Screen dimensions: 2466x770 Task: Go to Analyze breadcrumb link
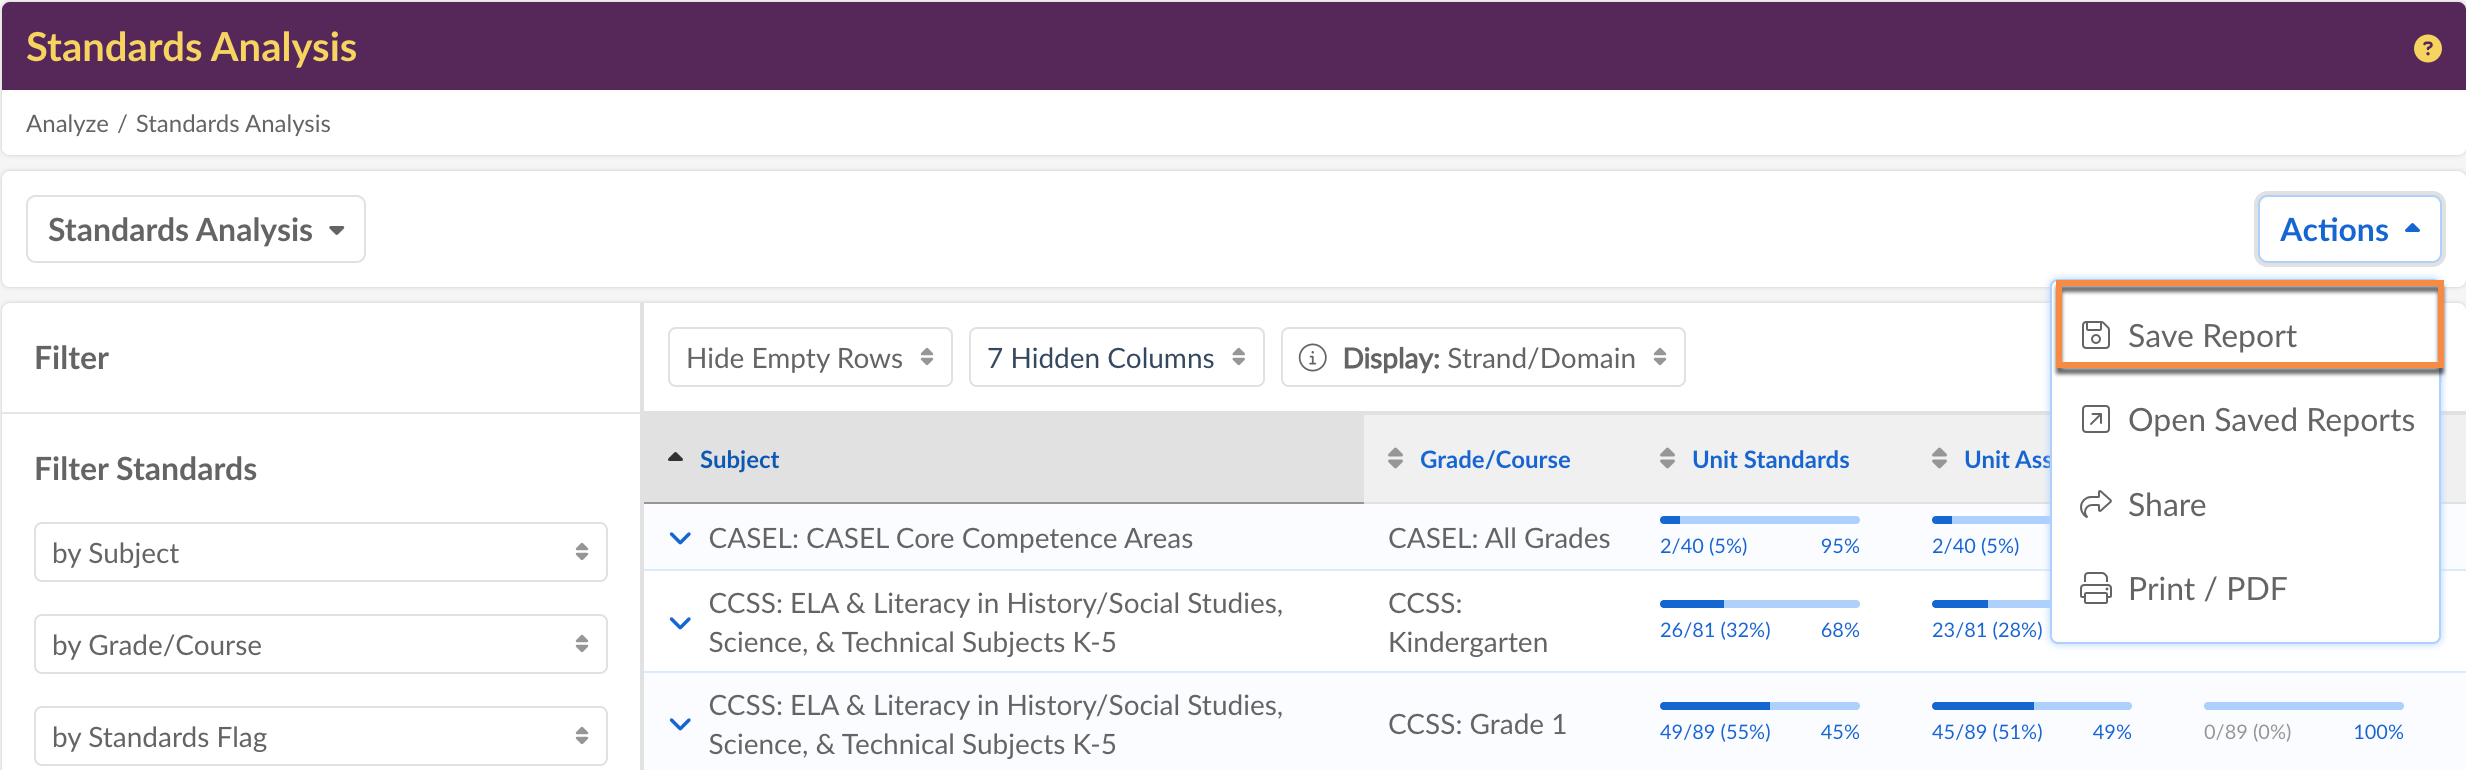pos(67,124)
